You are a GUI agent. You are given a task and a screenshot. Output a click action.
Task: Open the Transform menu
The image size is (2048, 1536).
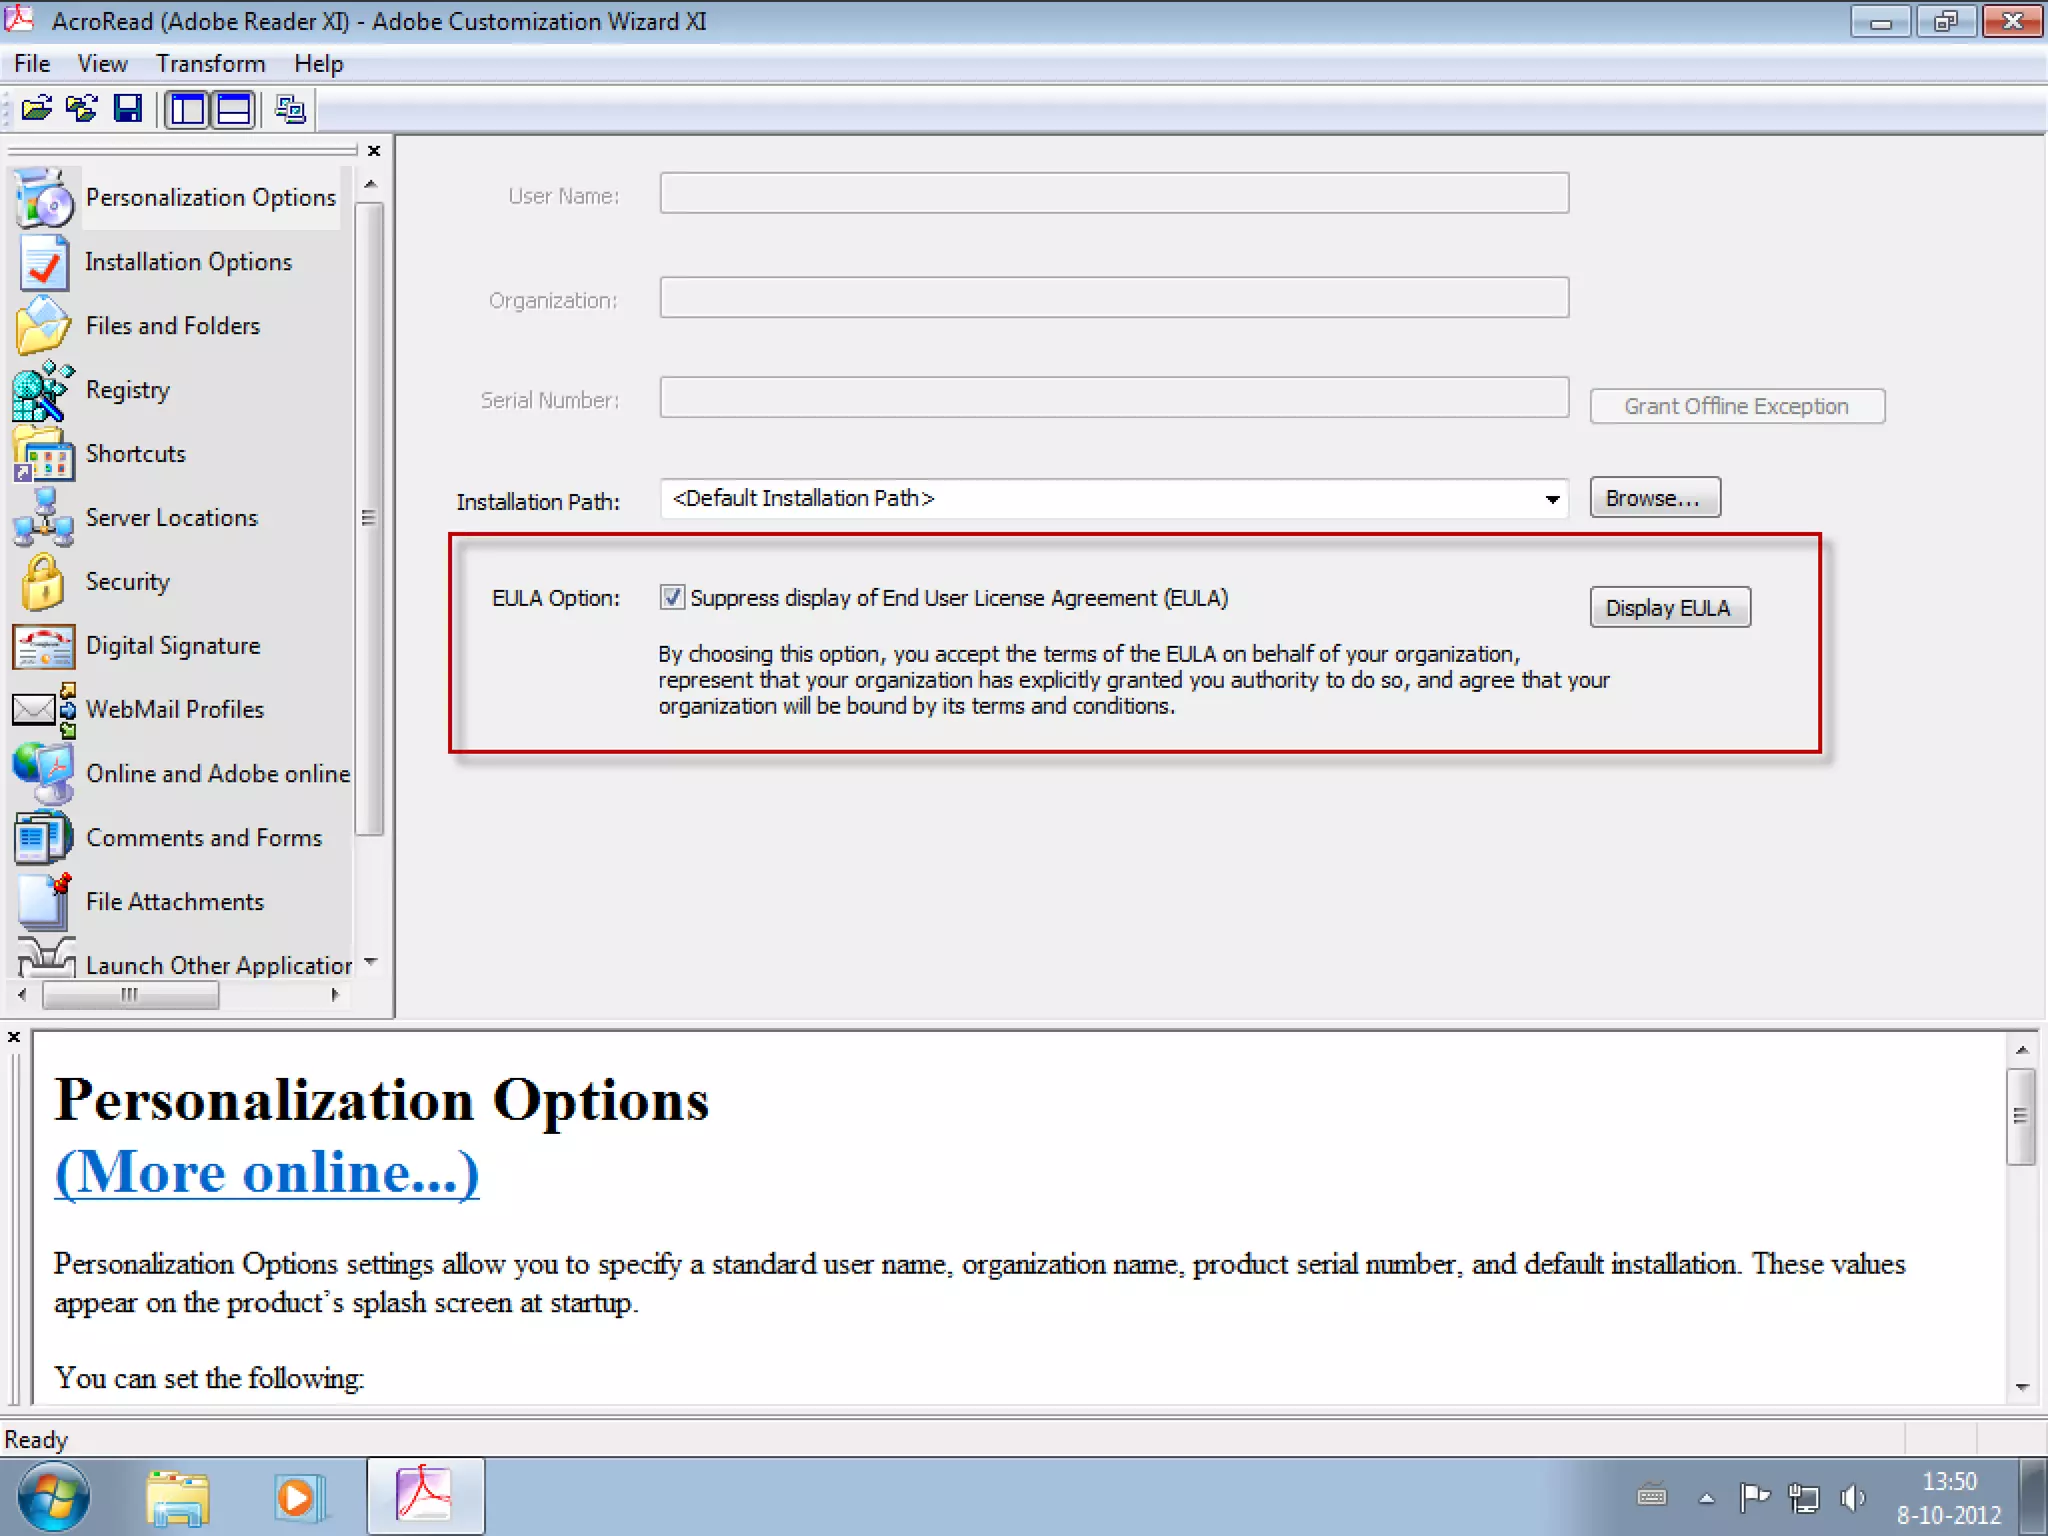210,63
